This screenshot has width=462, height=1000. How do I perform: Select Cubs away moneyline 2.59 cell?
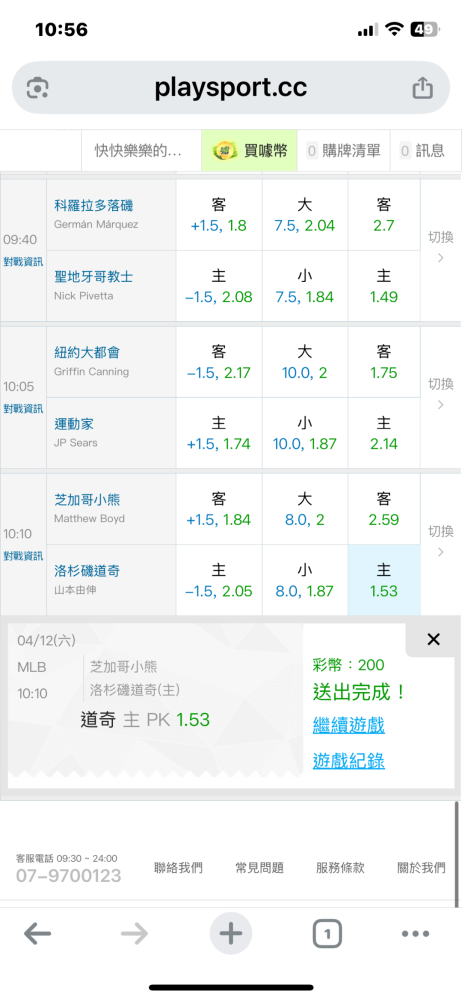384,508
